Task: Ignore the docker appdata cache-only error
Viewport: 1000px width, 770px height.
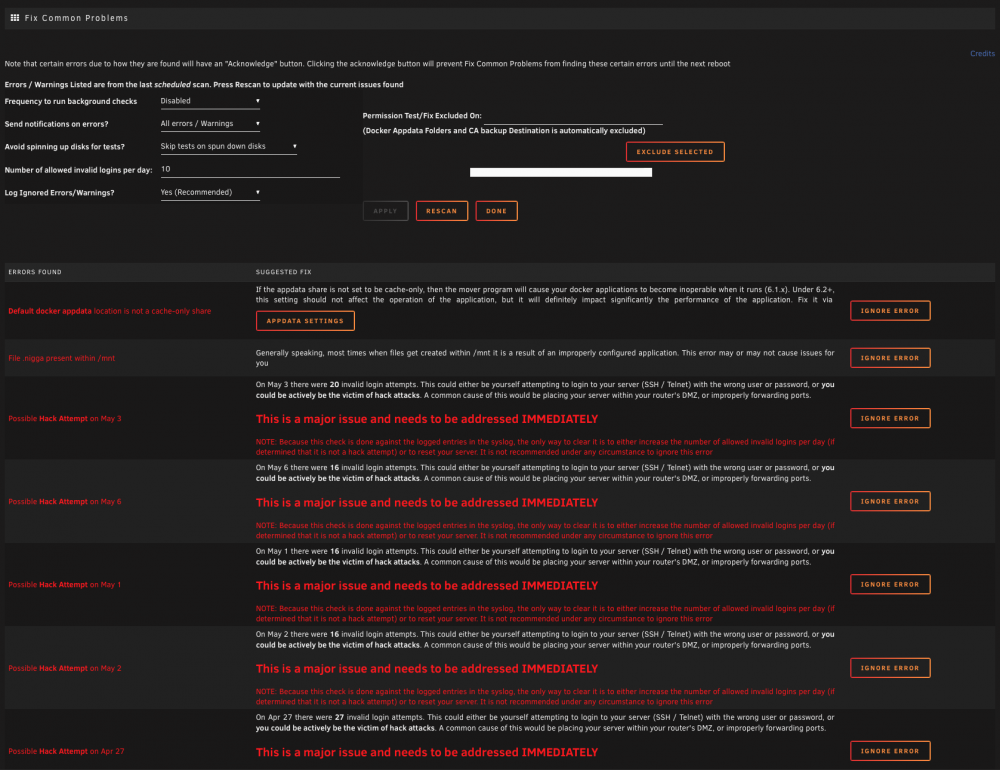Action: point(890,311)
